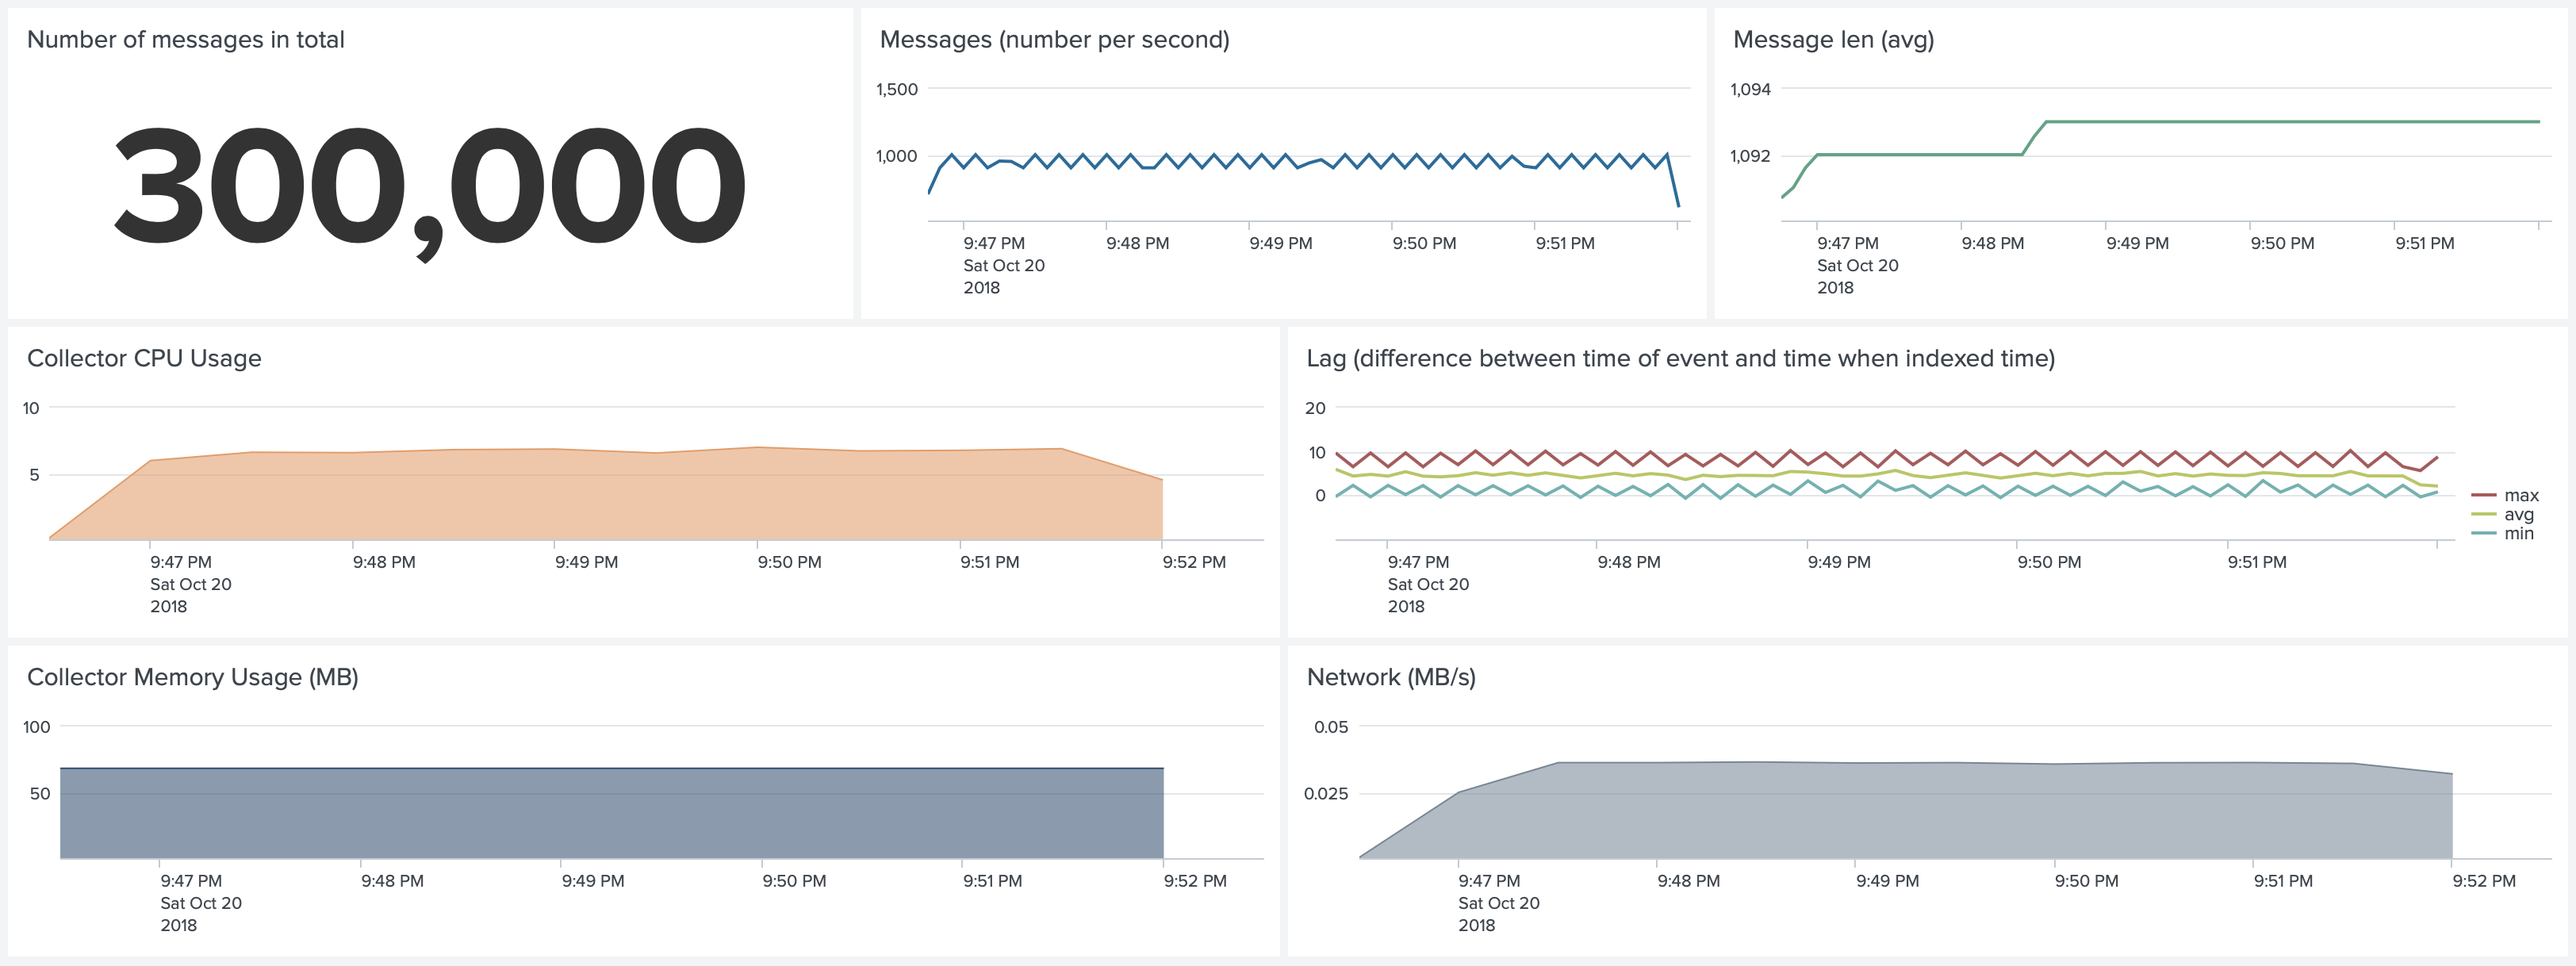Image resolution: width=2576 pixels, height=966 pixels.
Task: Click the orange CPU usage area chart
Action: coord(600,500)
